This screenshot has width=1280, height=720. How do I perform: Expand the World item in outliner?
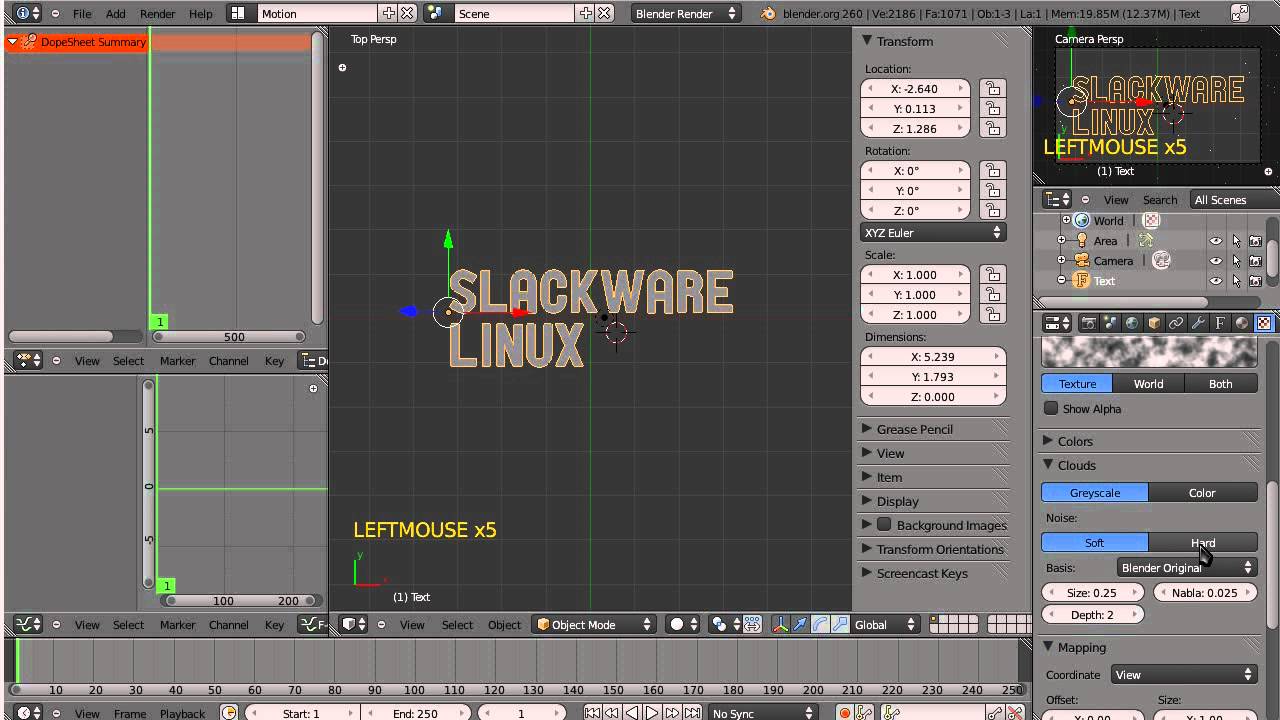point(1066,220)
